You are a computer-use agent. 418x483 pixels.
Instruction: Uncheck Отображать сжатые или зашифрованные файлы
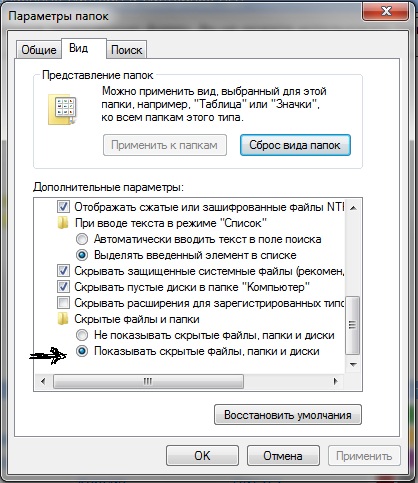[63, 207]
